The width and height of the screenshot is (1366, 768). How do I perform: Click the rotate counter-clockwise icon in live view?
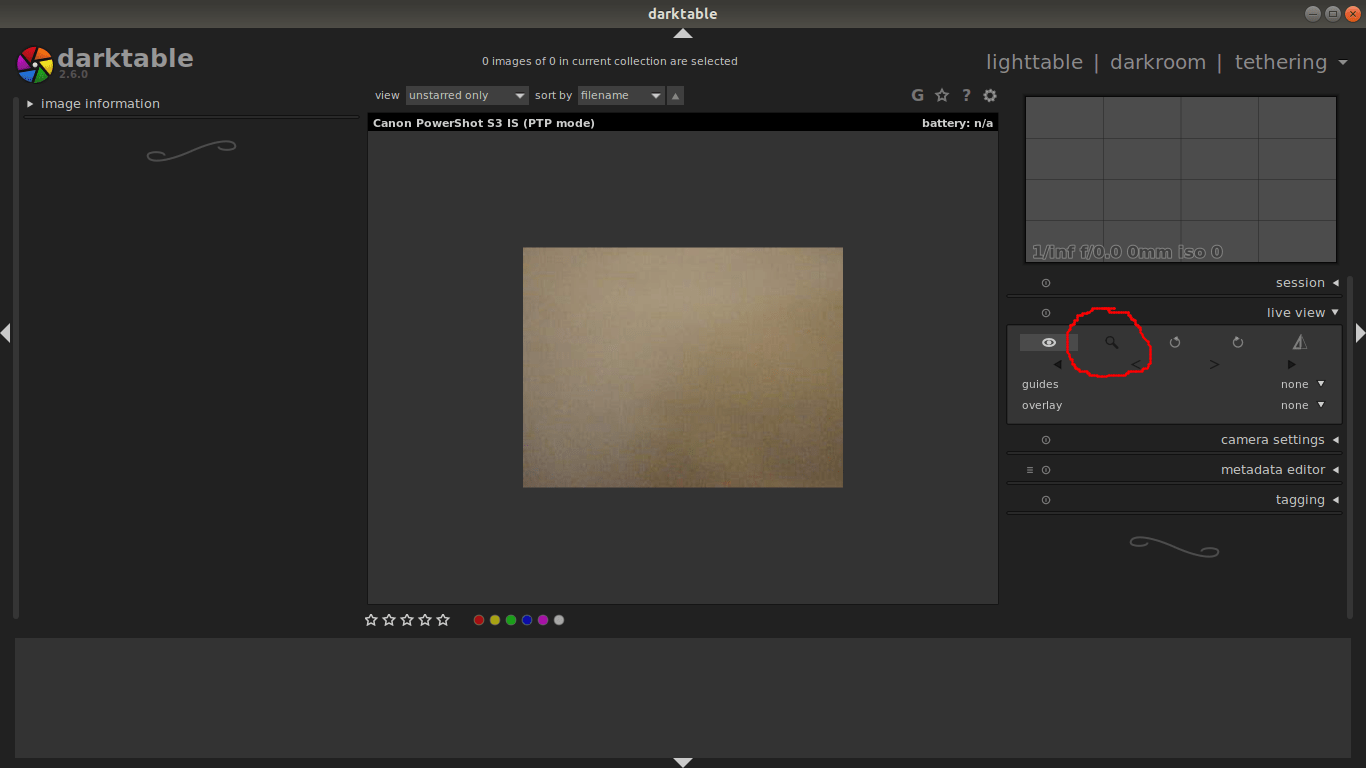1174,342
